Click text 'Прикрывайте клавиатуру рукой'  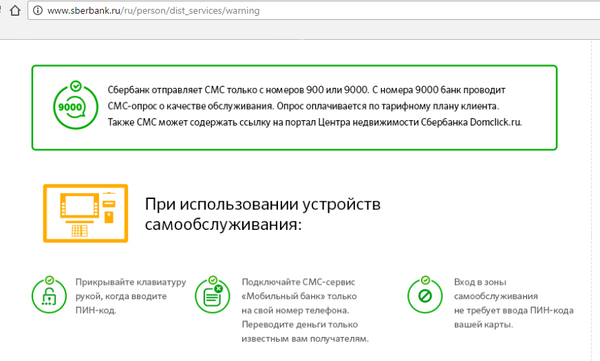tap(130, 289)
